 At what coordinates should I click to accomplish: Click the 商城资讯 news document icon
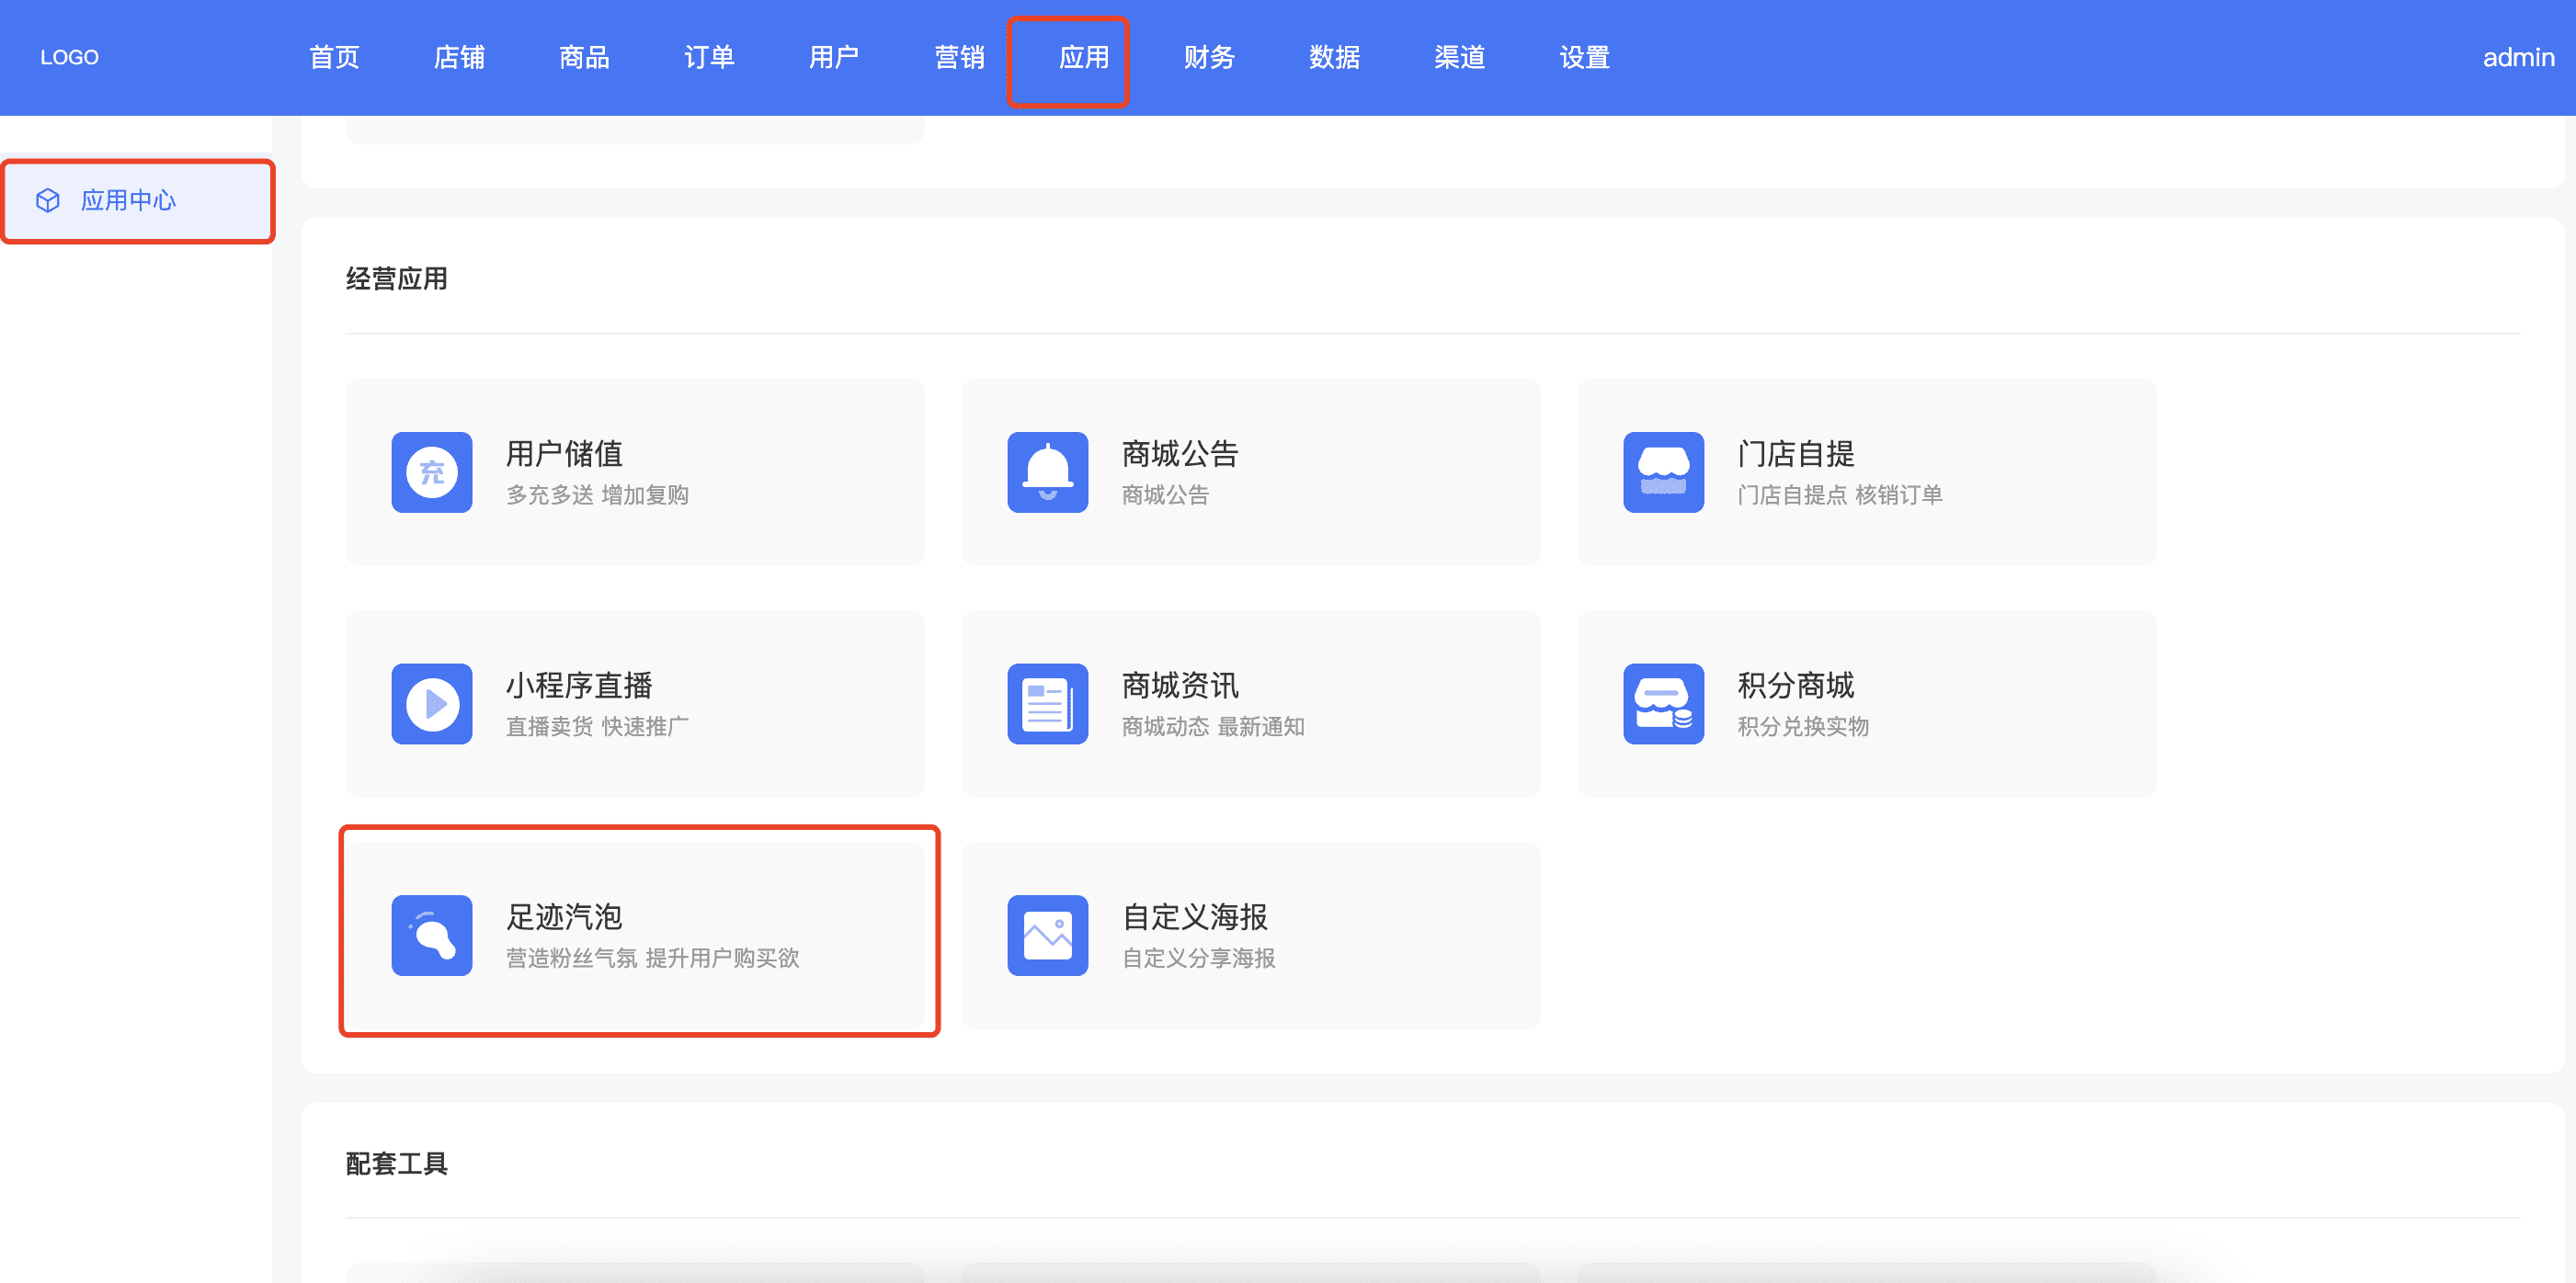click(x=1047, y=704)
